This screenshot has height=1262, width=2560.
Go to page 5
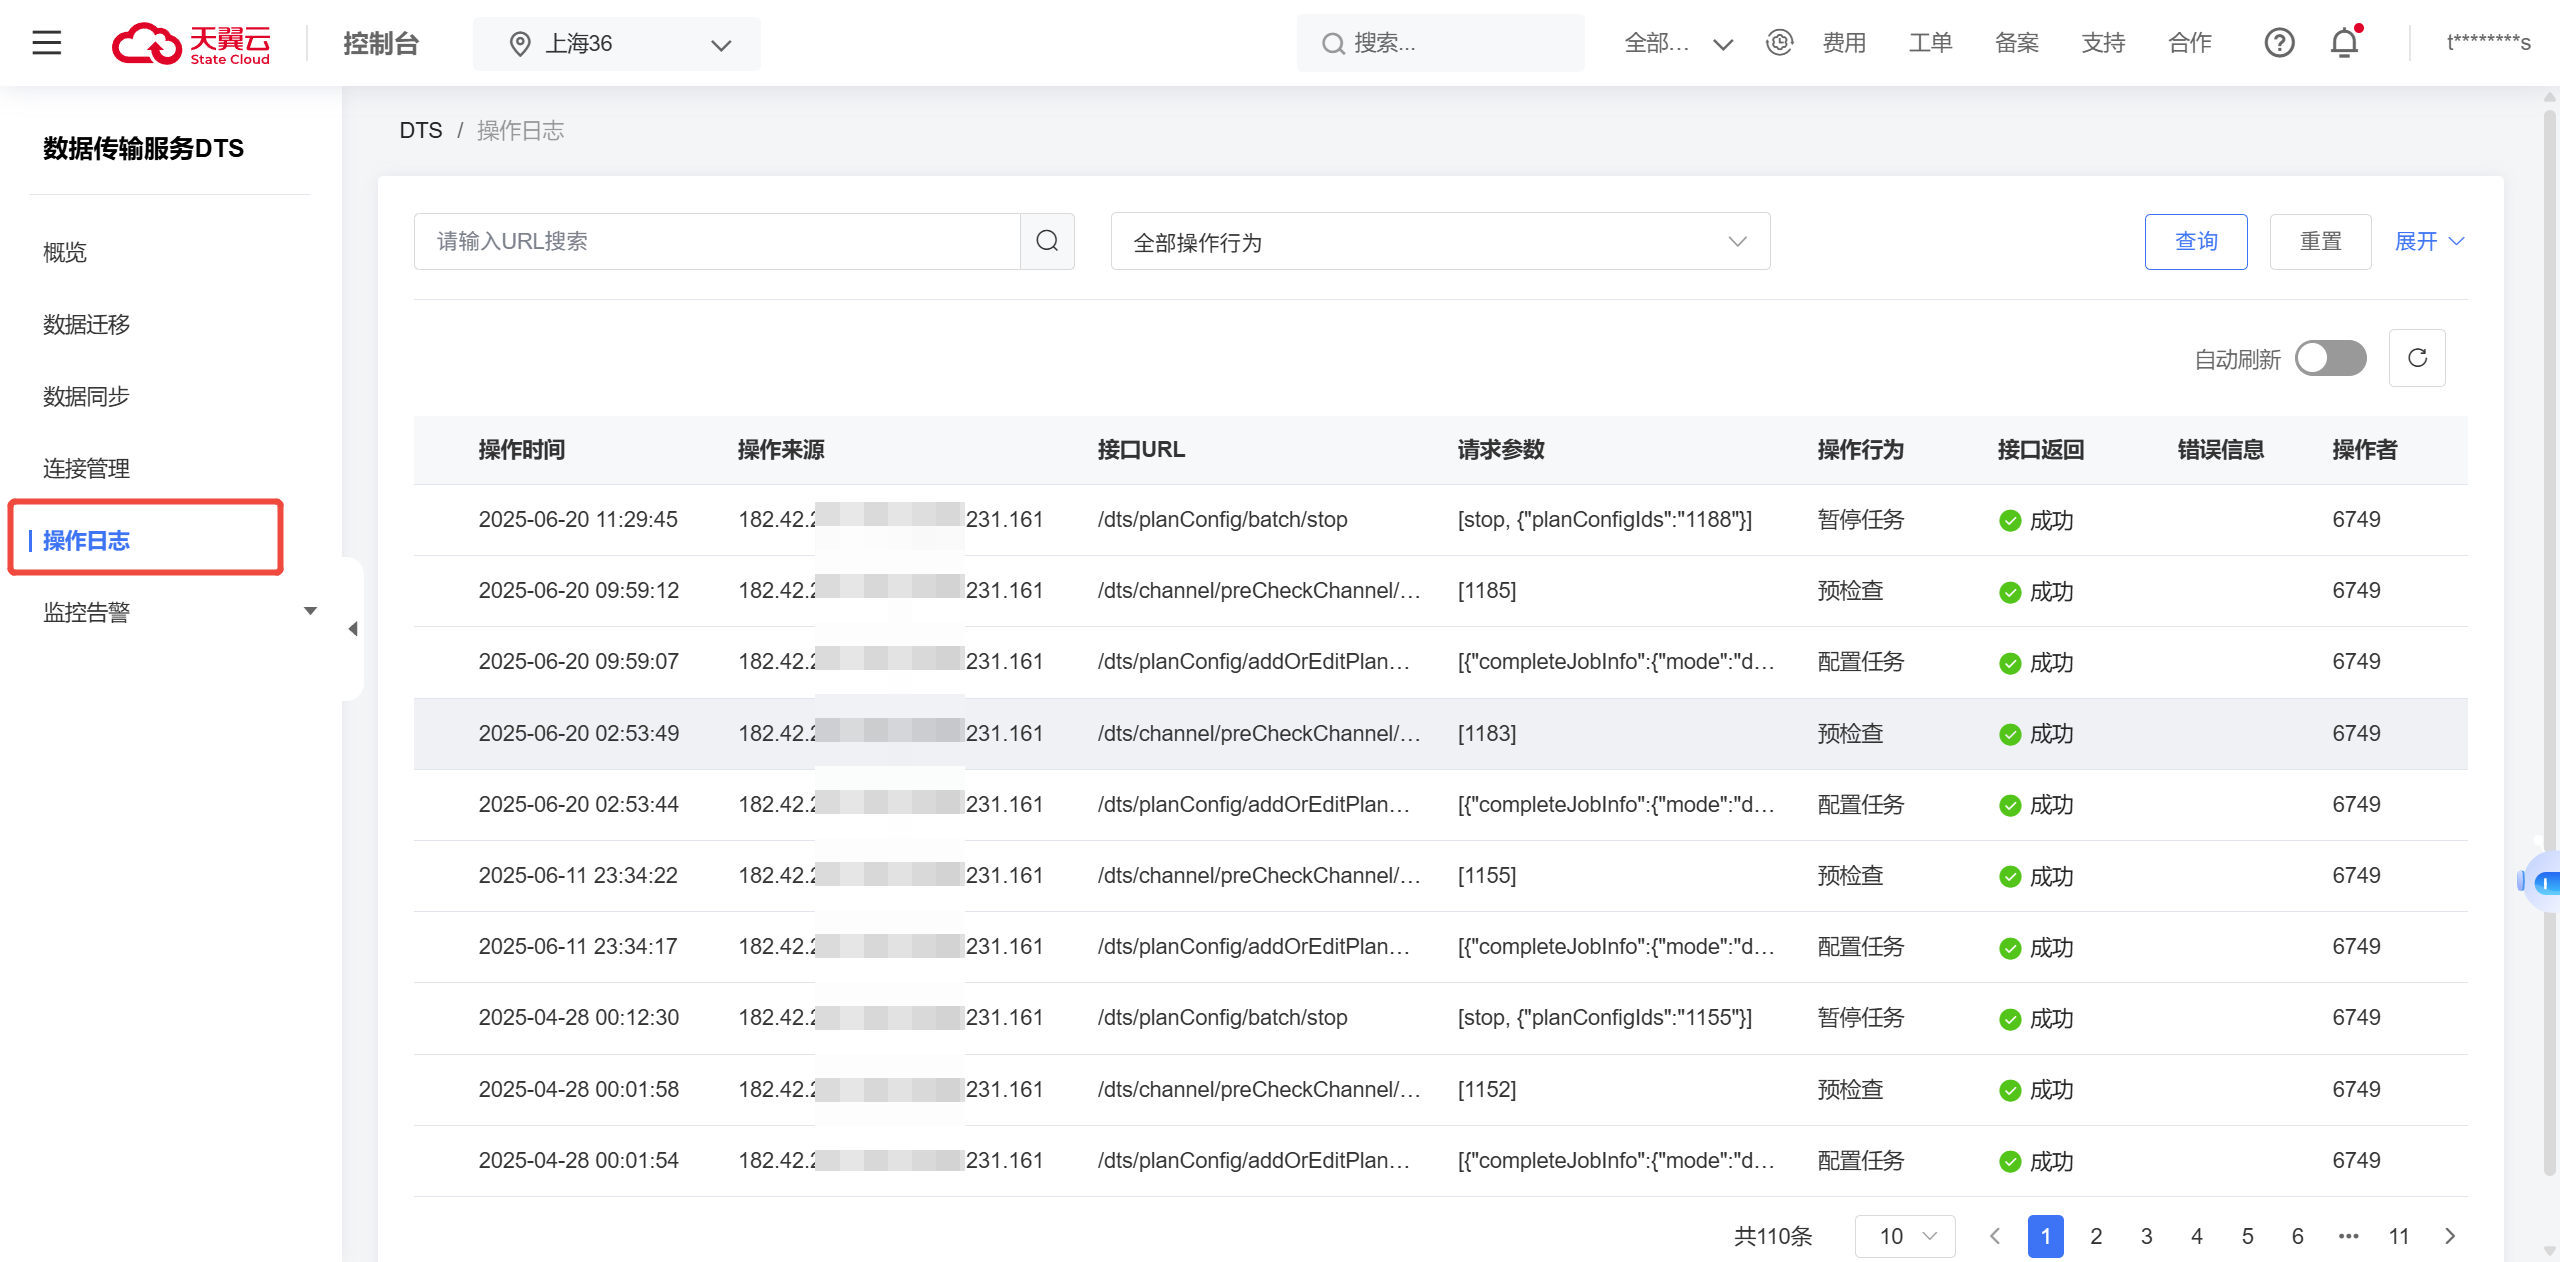(x=2247, y=1236)
